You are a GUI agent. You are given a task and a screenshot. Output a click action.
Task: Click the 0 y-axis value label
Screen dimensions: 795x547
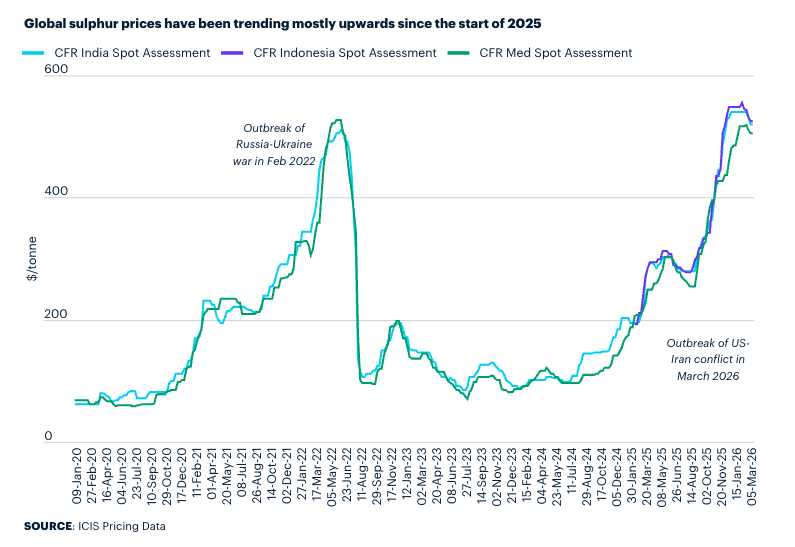tap(62, 437)
